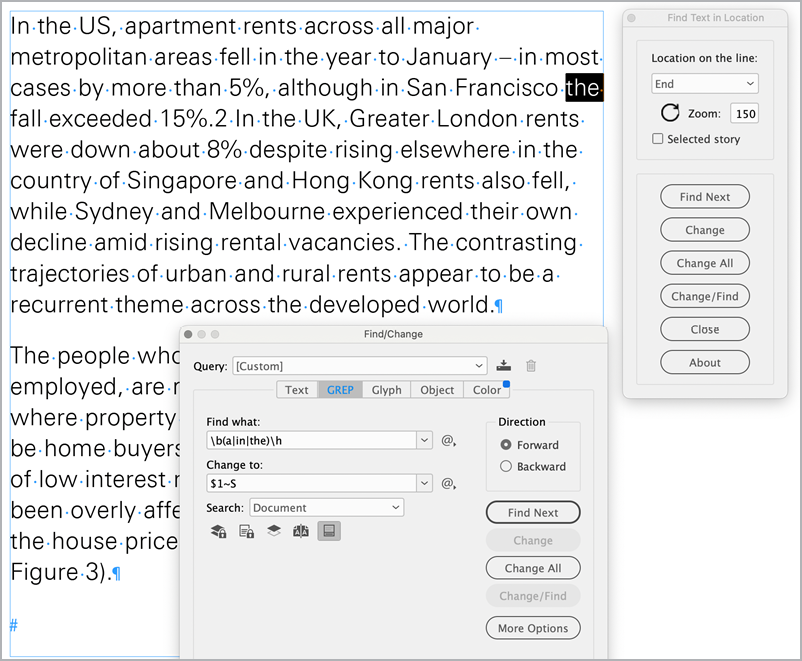
Task: Click the blue end-of-story # marker
Action: (x=14, y=625)
